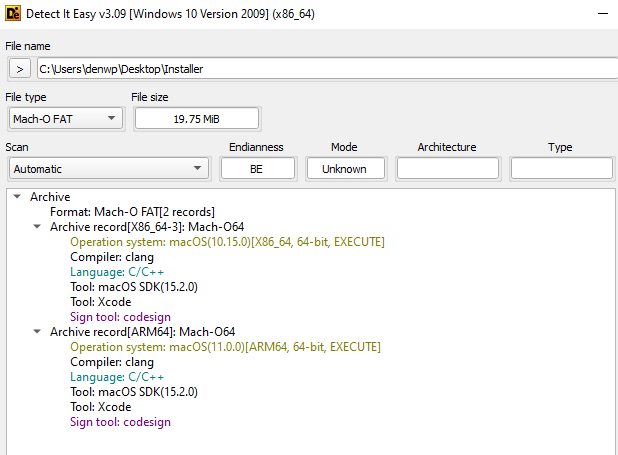Select Tool: macOS SDK(15.2.0) under X86_64 record
This screenshot has width=618, height=455.
tap(134, 287)
